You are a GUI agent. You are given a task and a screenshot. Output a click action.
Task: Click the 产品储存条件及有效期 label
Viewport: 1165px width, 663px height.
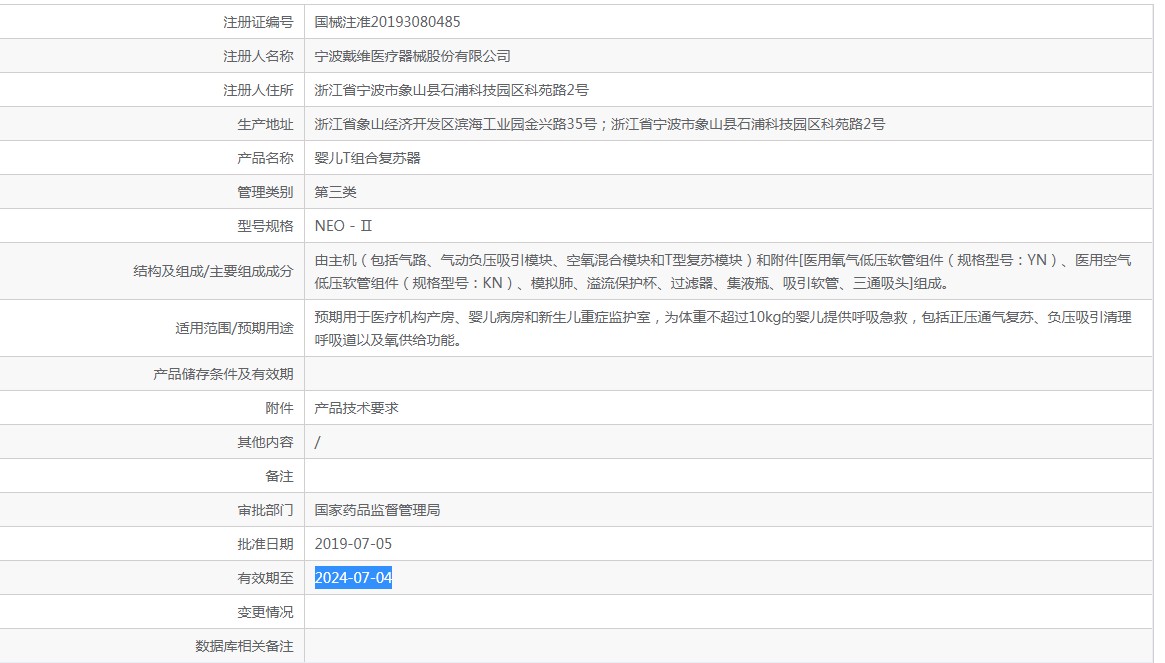pyautogui.click(x=223, y=374)
